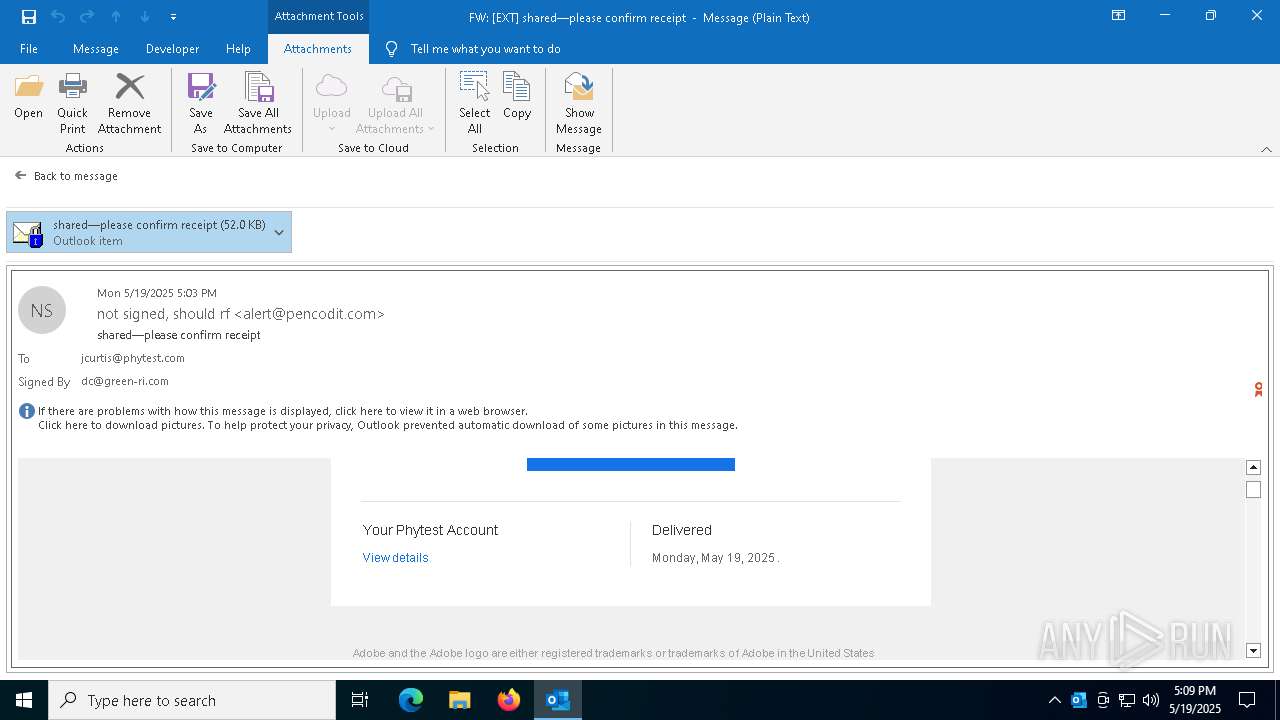Customize Quick Access Toolbar dropdown
The width and height of the screenshot is (1280, 720).
(x=173, y=17)
